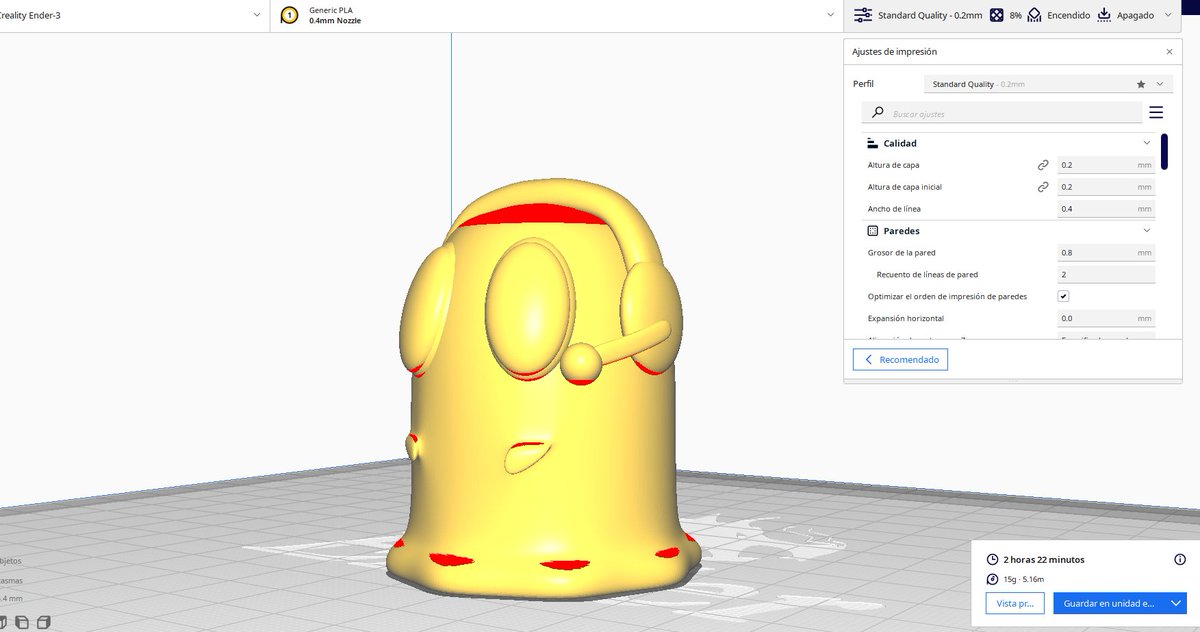Click the Vista previa button

pyautogui.click(x=1015, y=603)
